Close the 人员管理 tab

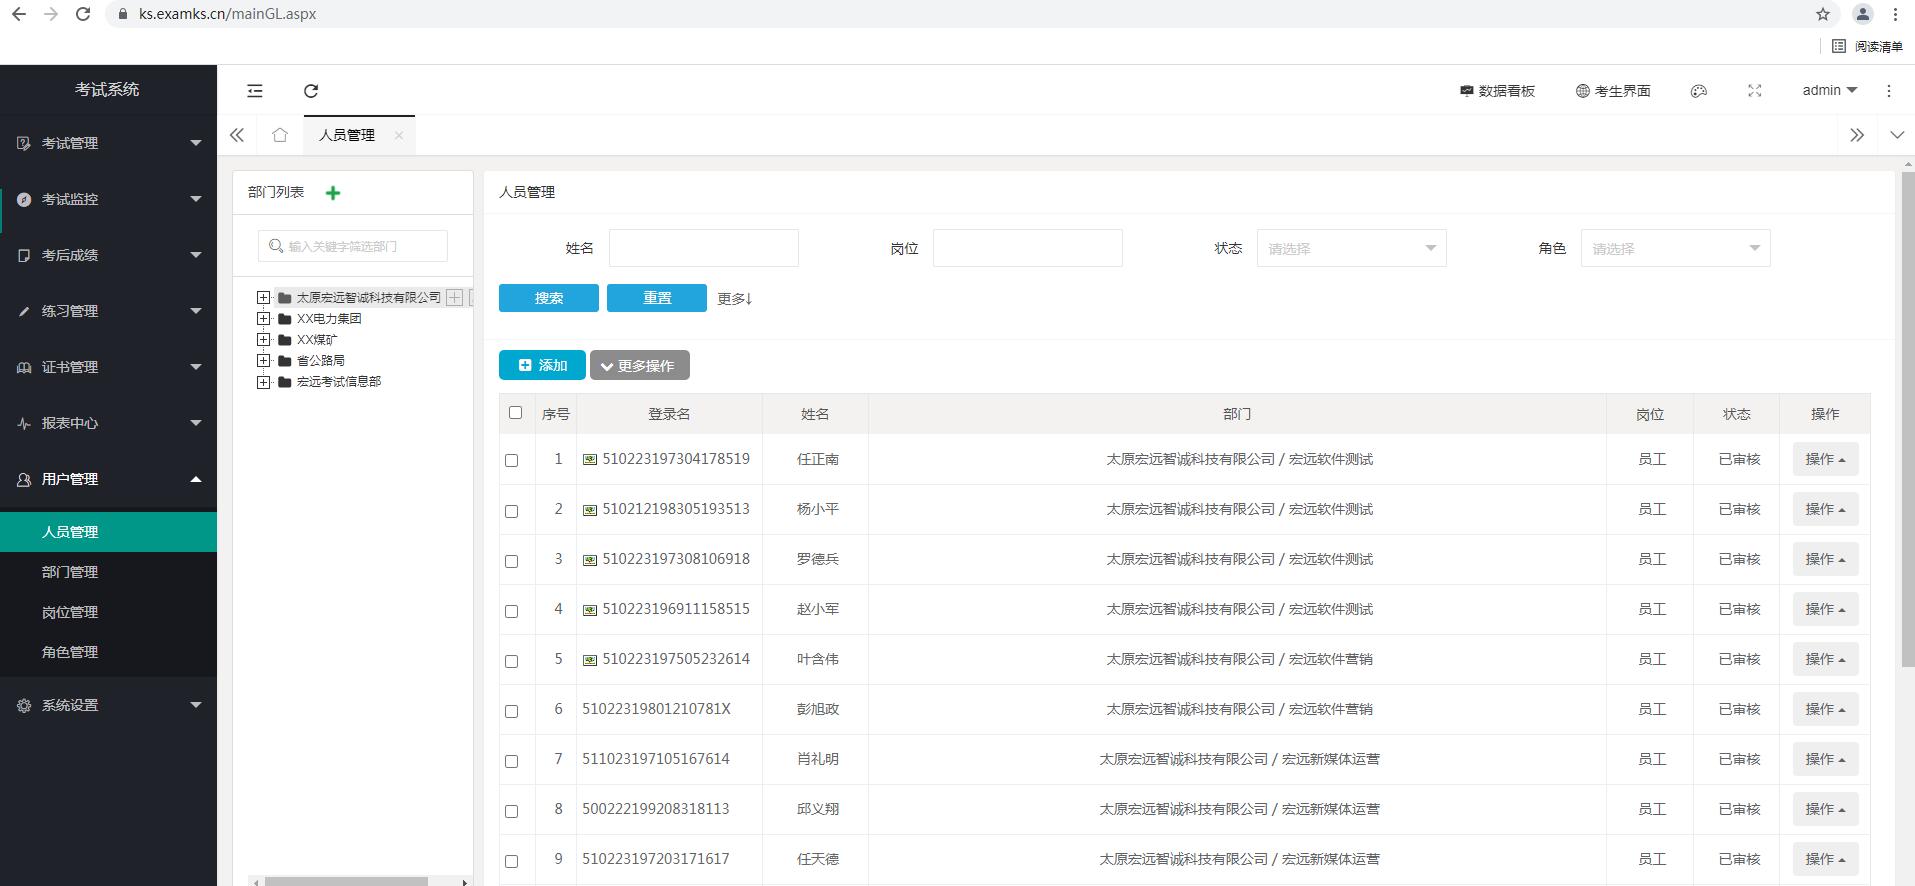[x=399, y=135]
